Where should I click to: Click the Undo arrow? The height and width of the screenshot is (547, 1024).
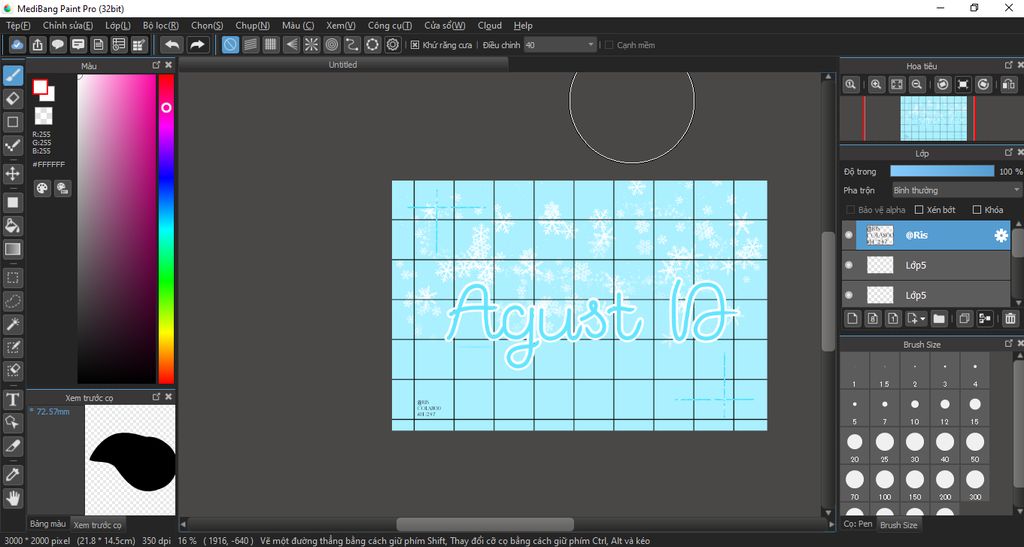172,44
